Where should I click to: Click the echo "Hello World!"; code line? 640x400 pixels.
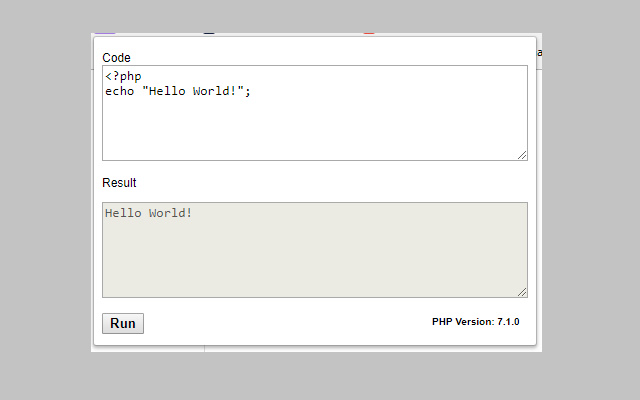coord(178,91)
